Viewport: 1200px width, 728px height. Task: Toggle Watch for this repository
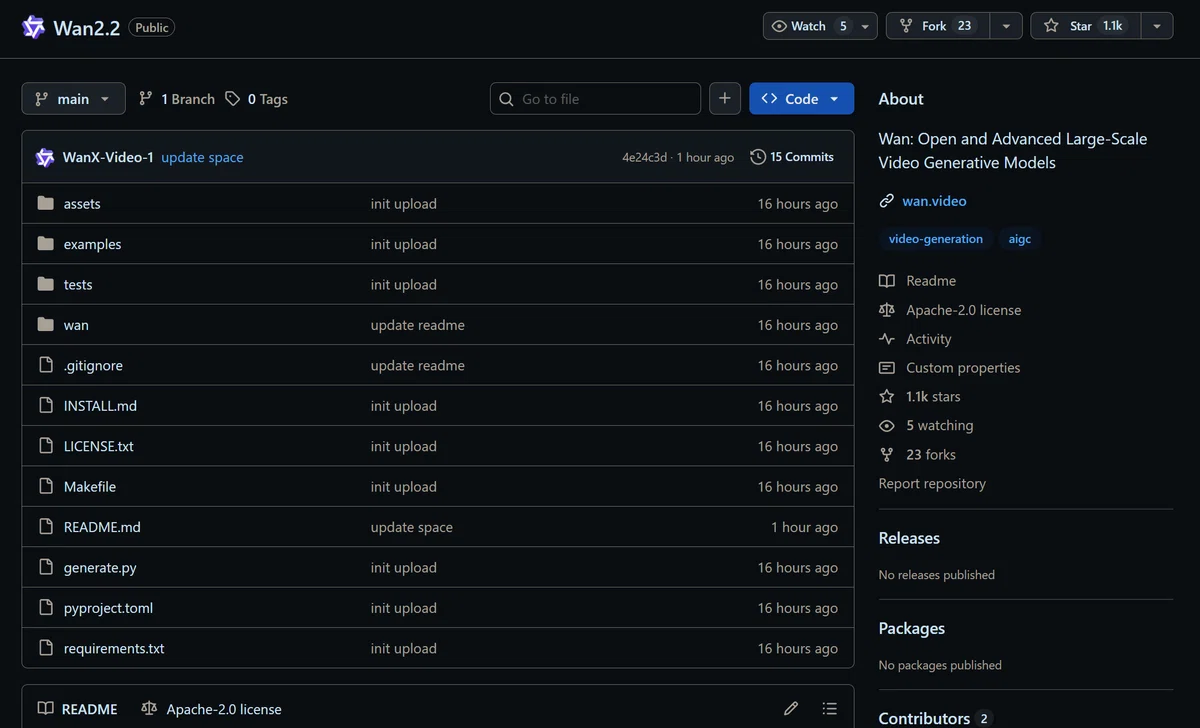pos(808,26)
